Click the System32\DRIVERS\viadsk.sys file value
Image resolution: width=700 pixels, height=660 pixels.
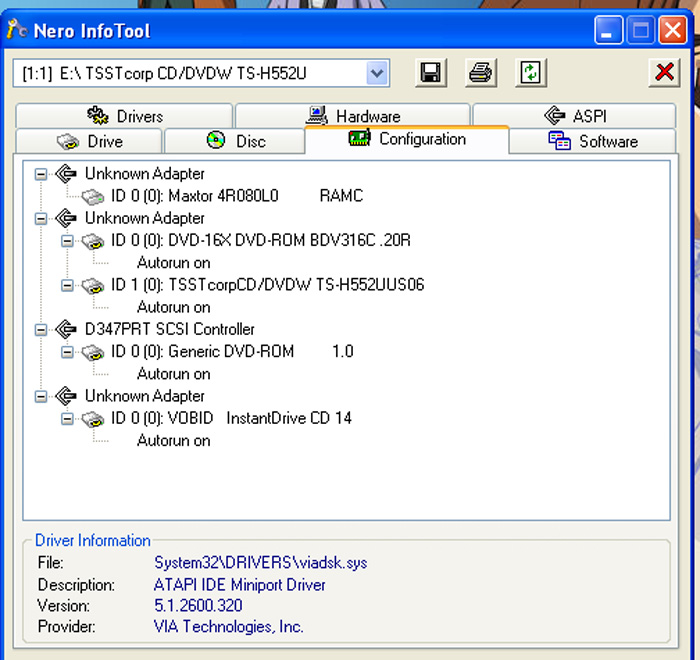click(x=261, y=563)
